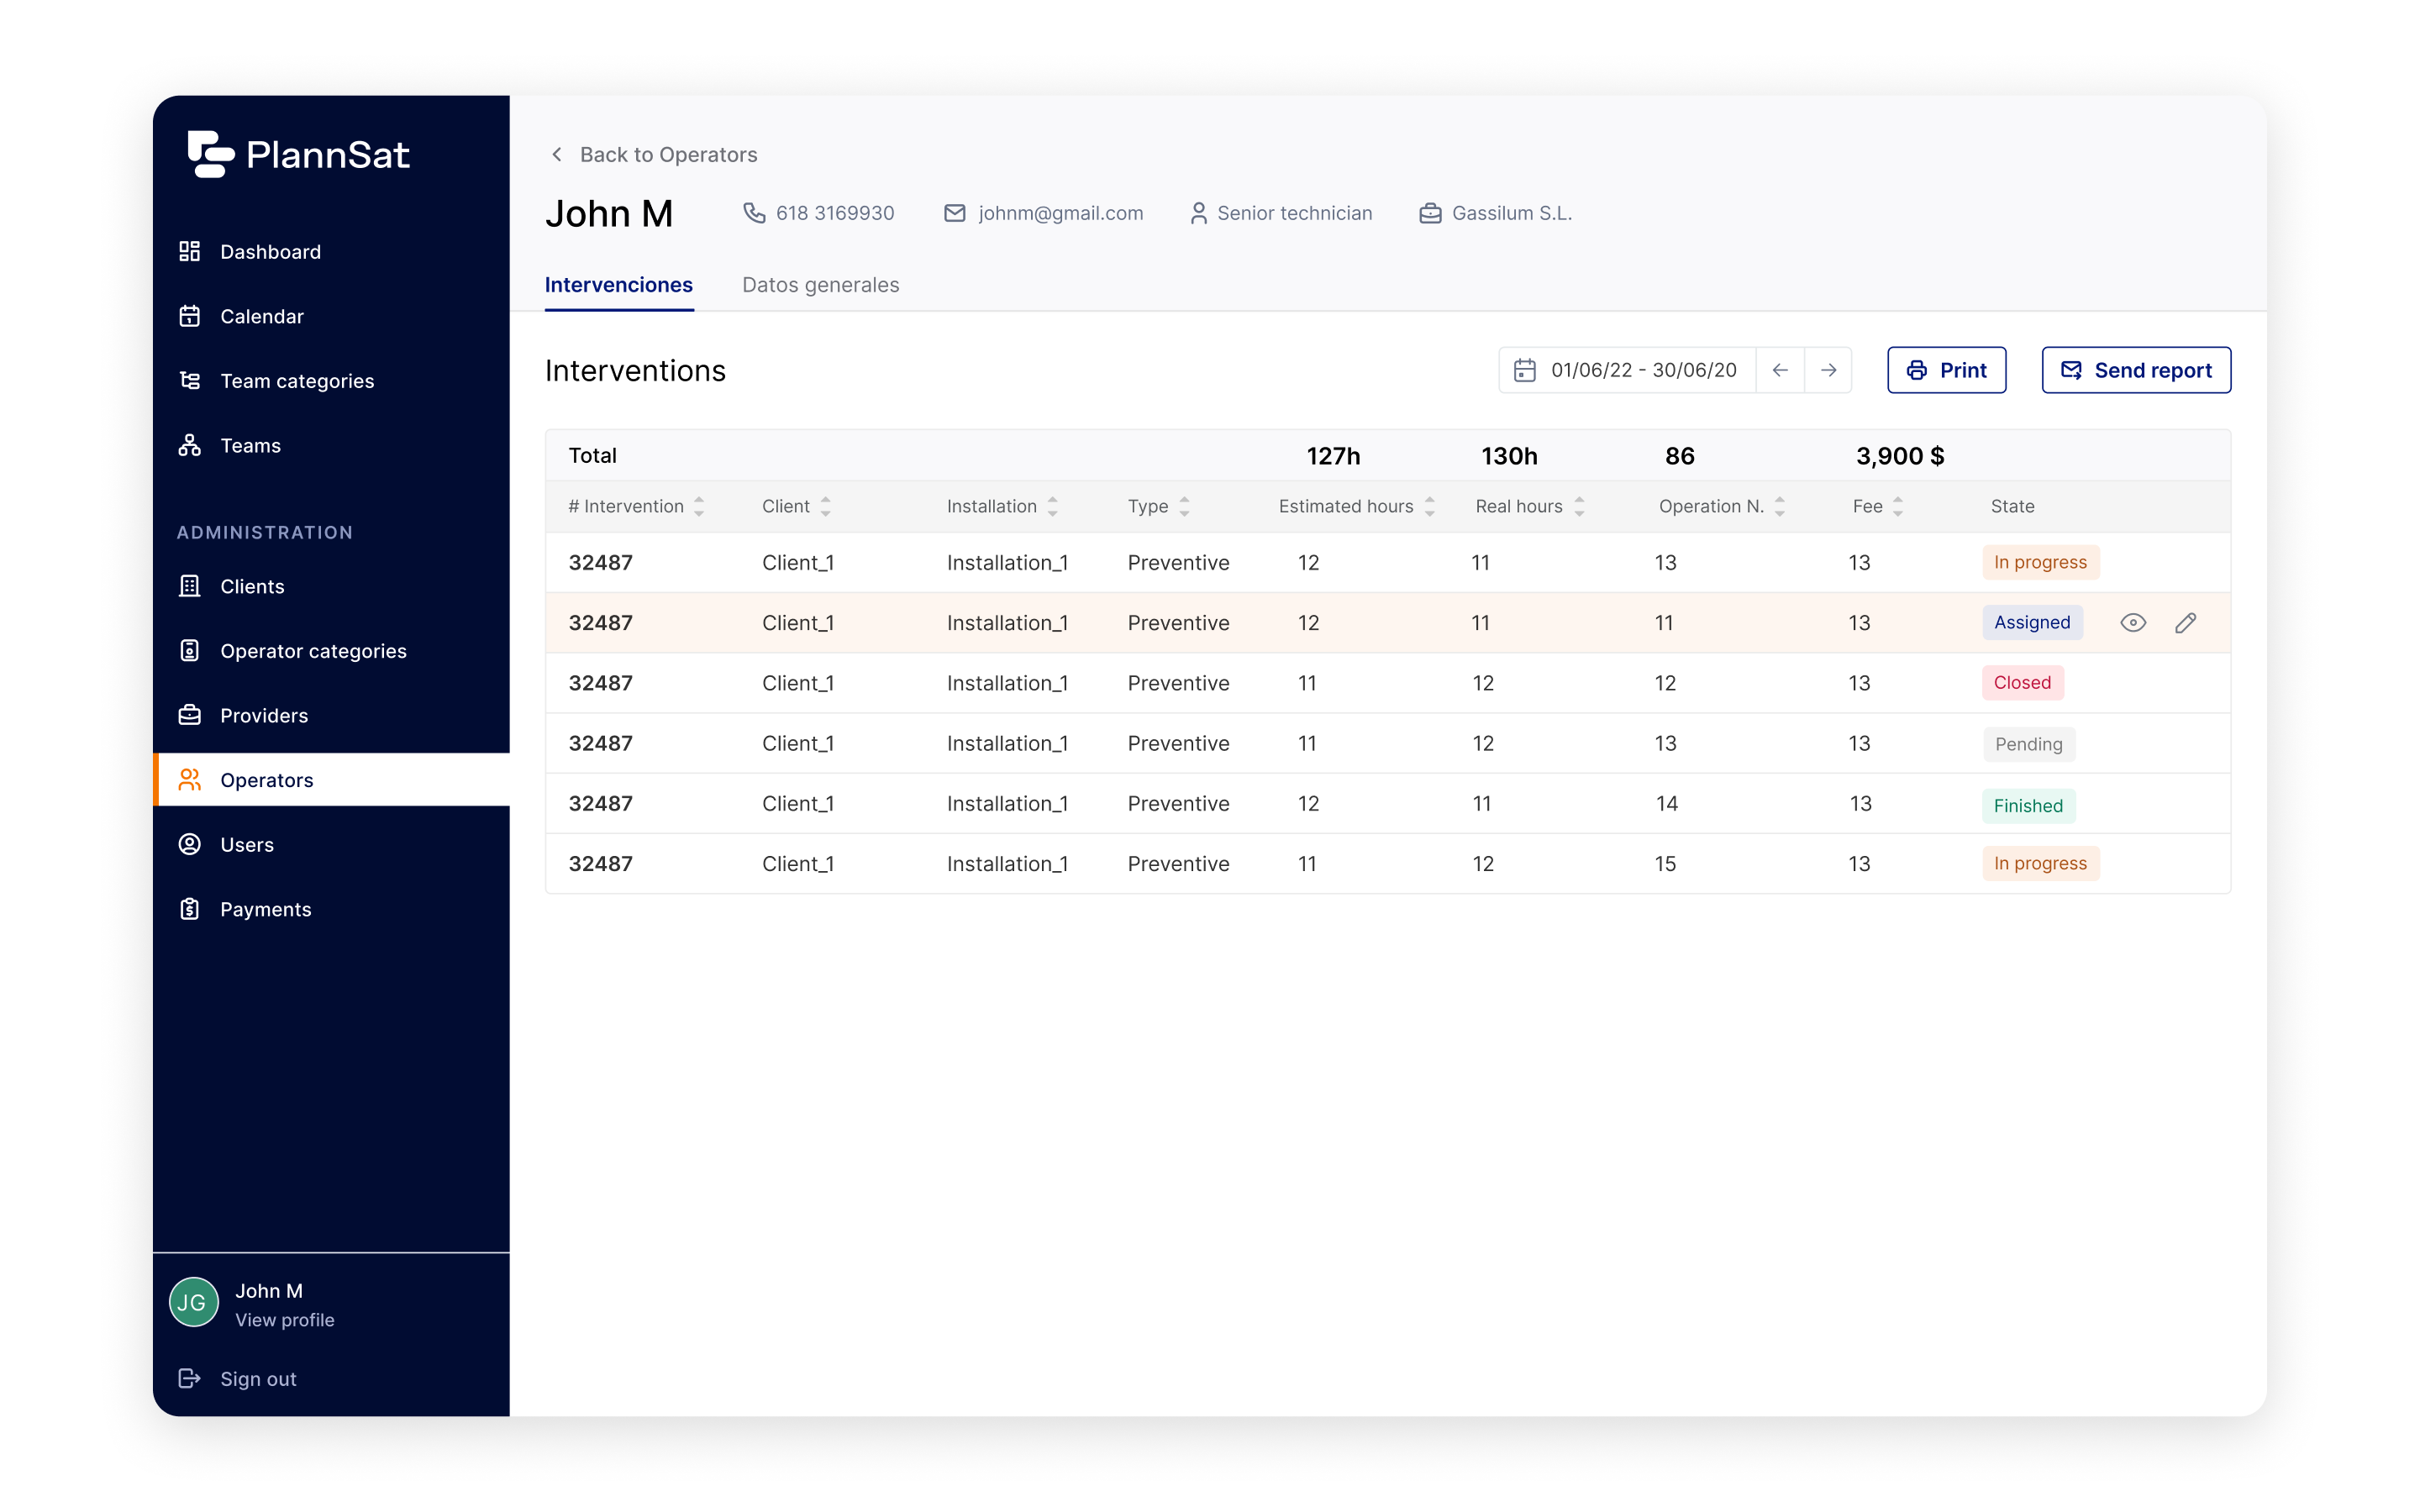Go to next date range with right arrow
2420x1512 pixels.
coord(1828,370)
